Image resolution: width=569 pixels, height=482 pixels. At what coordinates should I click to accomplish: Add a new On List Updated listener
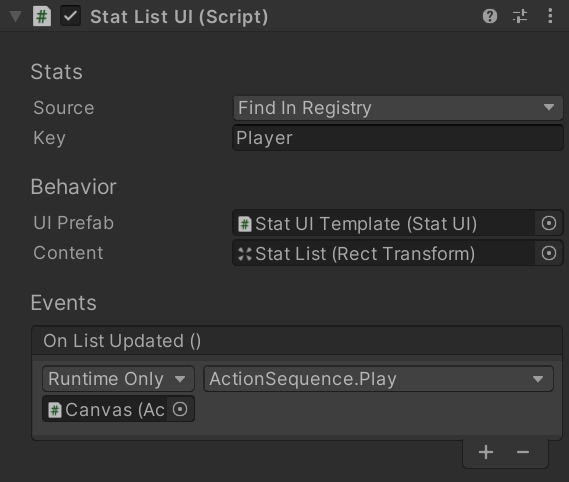(486, 452)
